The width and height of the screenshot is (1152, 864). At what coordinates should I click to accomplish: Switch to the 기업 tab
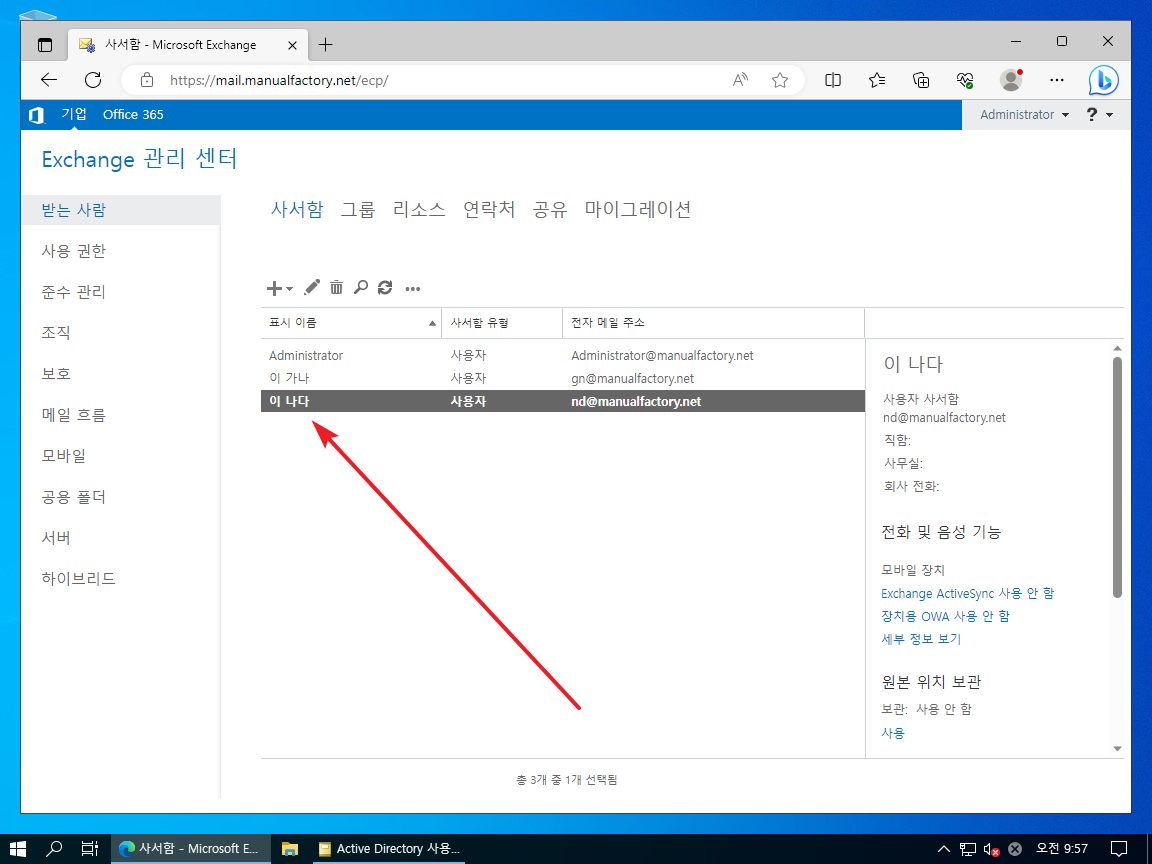(x=73, y=114)
